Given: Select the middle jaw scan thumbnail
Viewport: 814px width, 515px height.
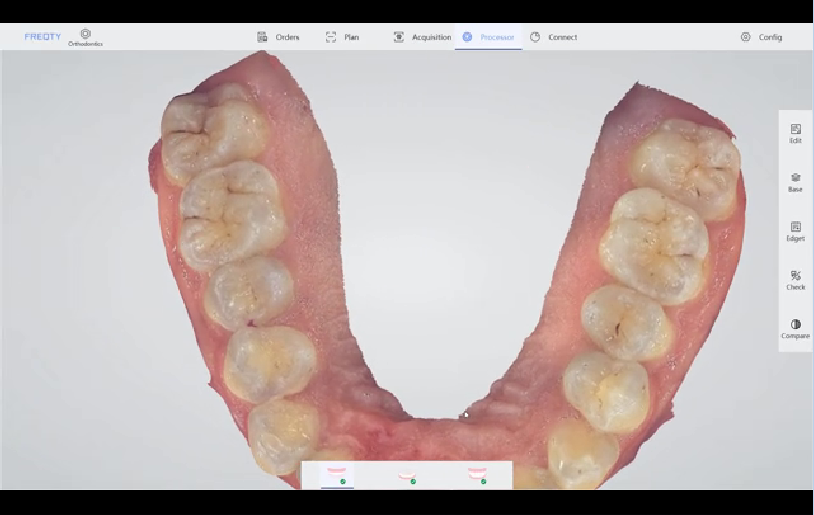Looking at the screenshot, I should [x=407, y=476].
